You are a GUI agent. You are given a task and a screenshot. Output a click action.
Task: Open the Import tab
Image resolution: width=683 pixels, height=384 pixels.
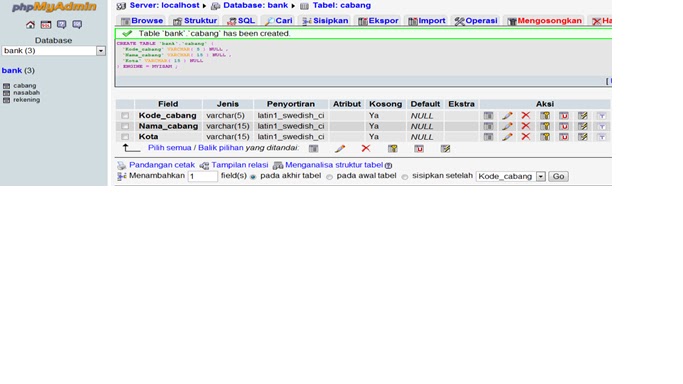tap(427, 21)
